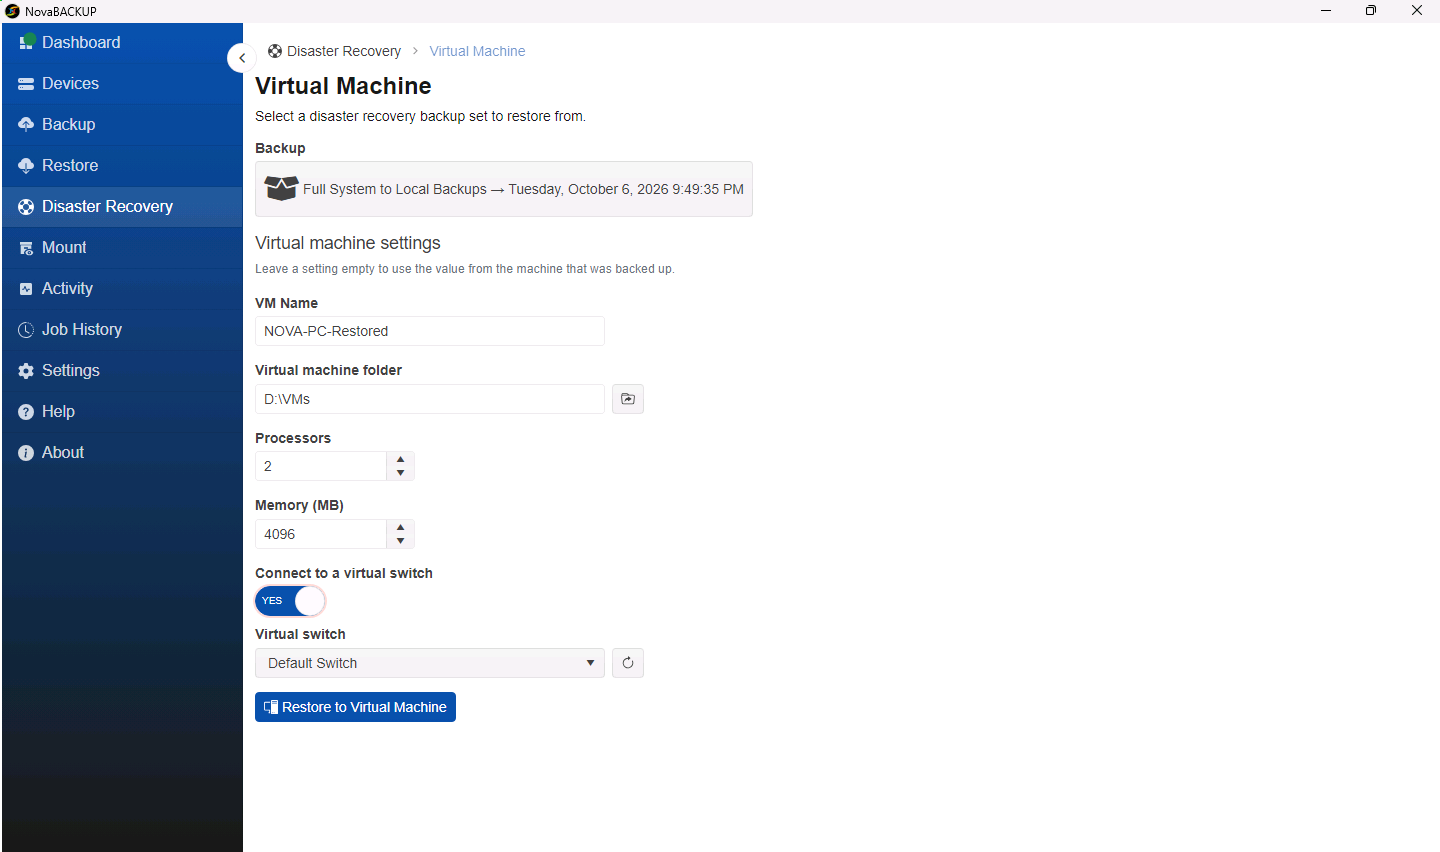Select the Full System to Local Backups set

[x=504, y=189]
